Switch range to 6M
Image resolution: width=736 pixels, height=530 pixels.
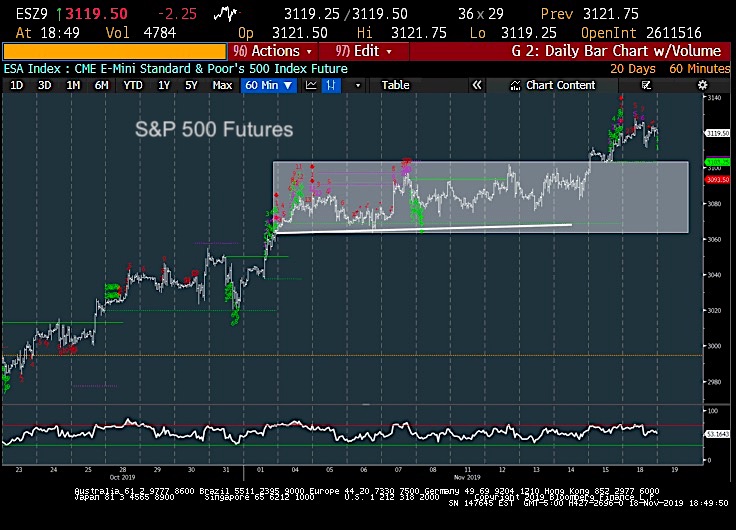(x=101, y=85)
